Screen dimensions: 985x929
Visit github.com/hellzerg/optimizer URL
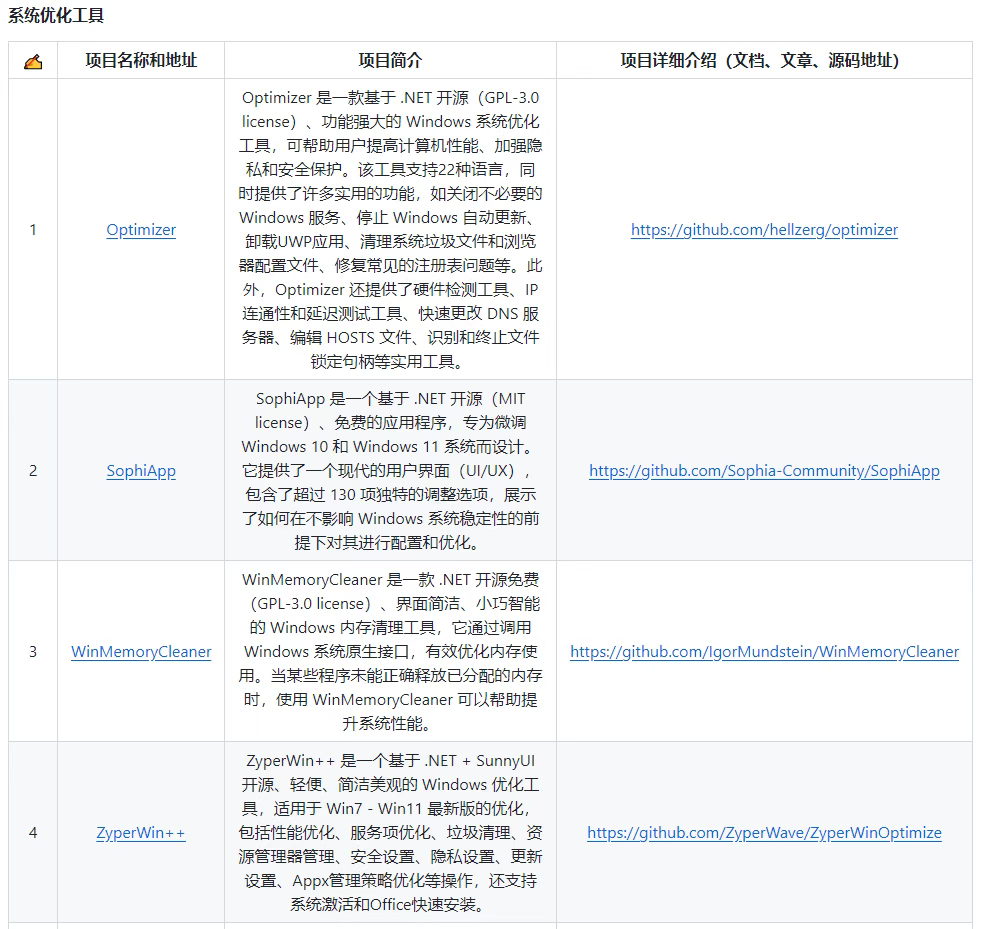(x=764, y=230)
